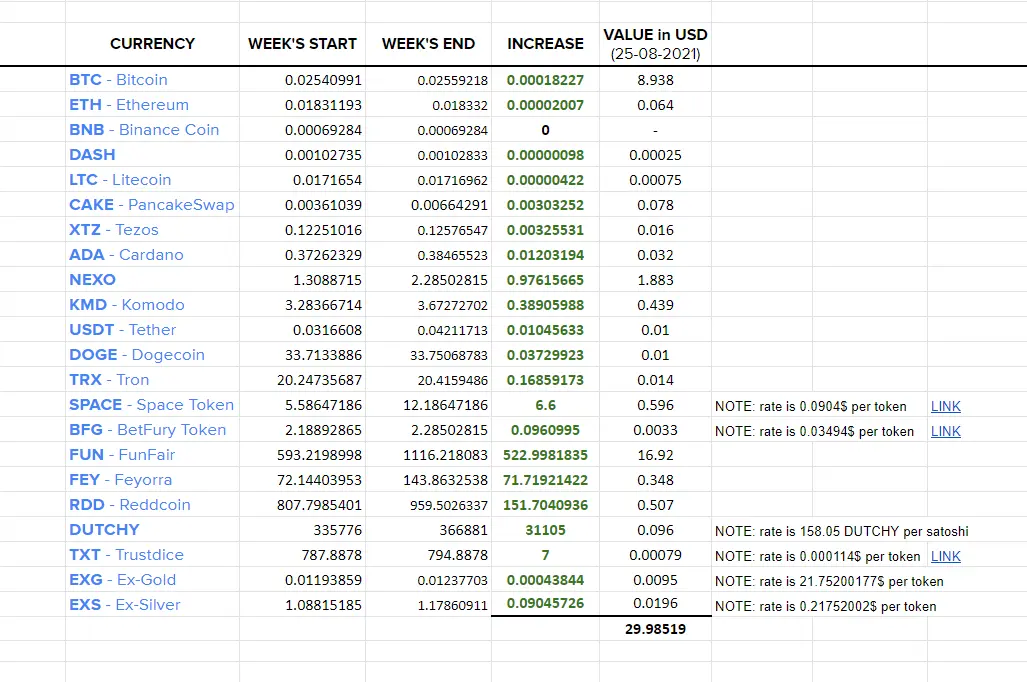Open the LINK in the SPACE token row
This screenshot has width=1027, height=682.
click(x=945, y=406)
